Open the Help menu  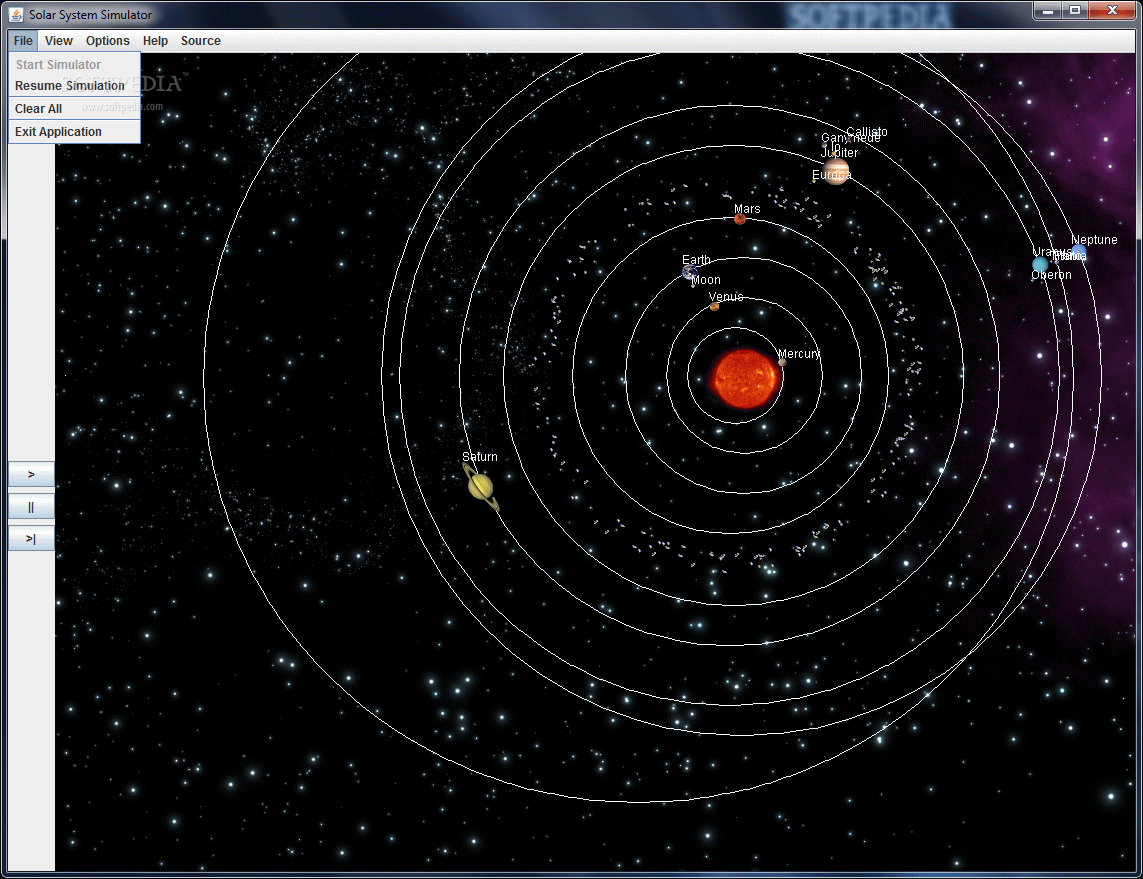(155, 40)
